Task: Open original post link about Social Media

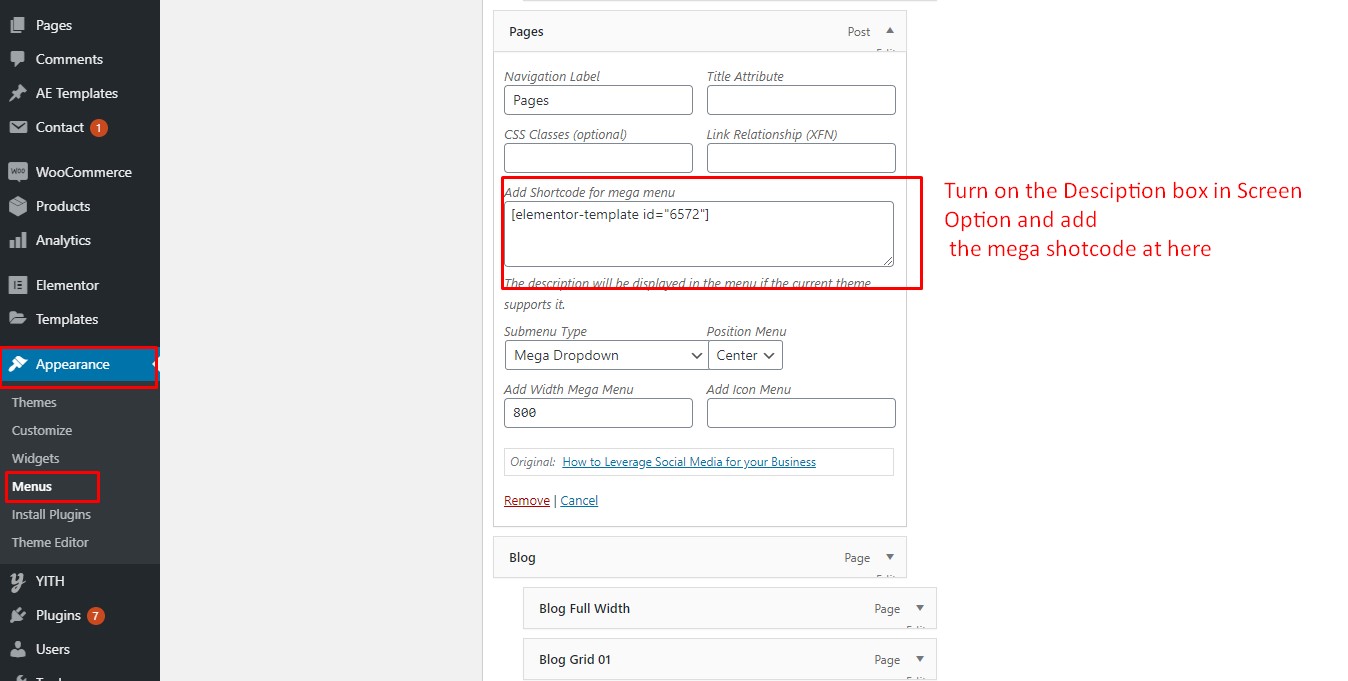Action: (x=689, y=462)
